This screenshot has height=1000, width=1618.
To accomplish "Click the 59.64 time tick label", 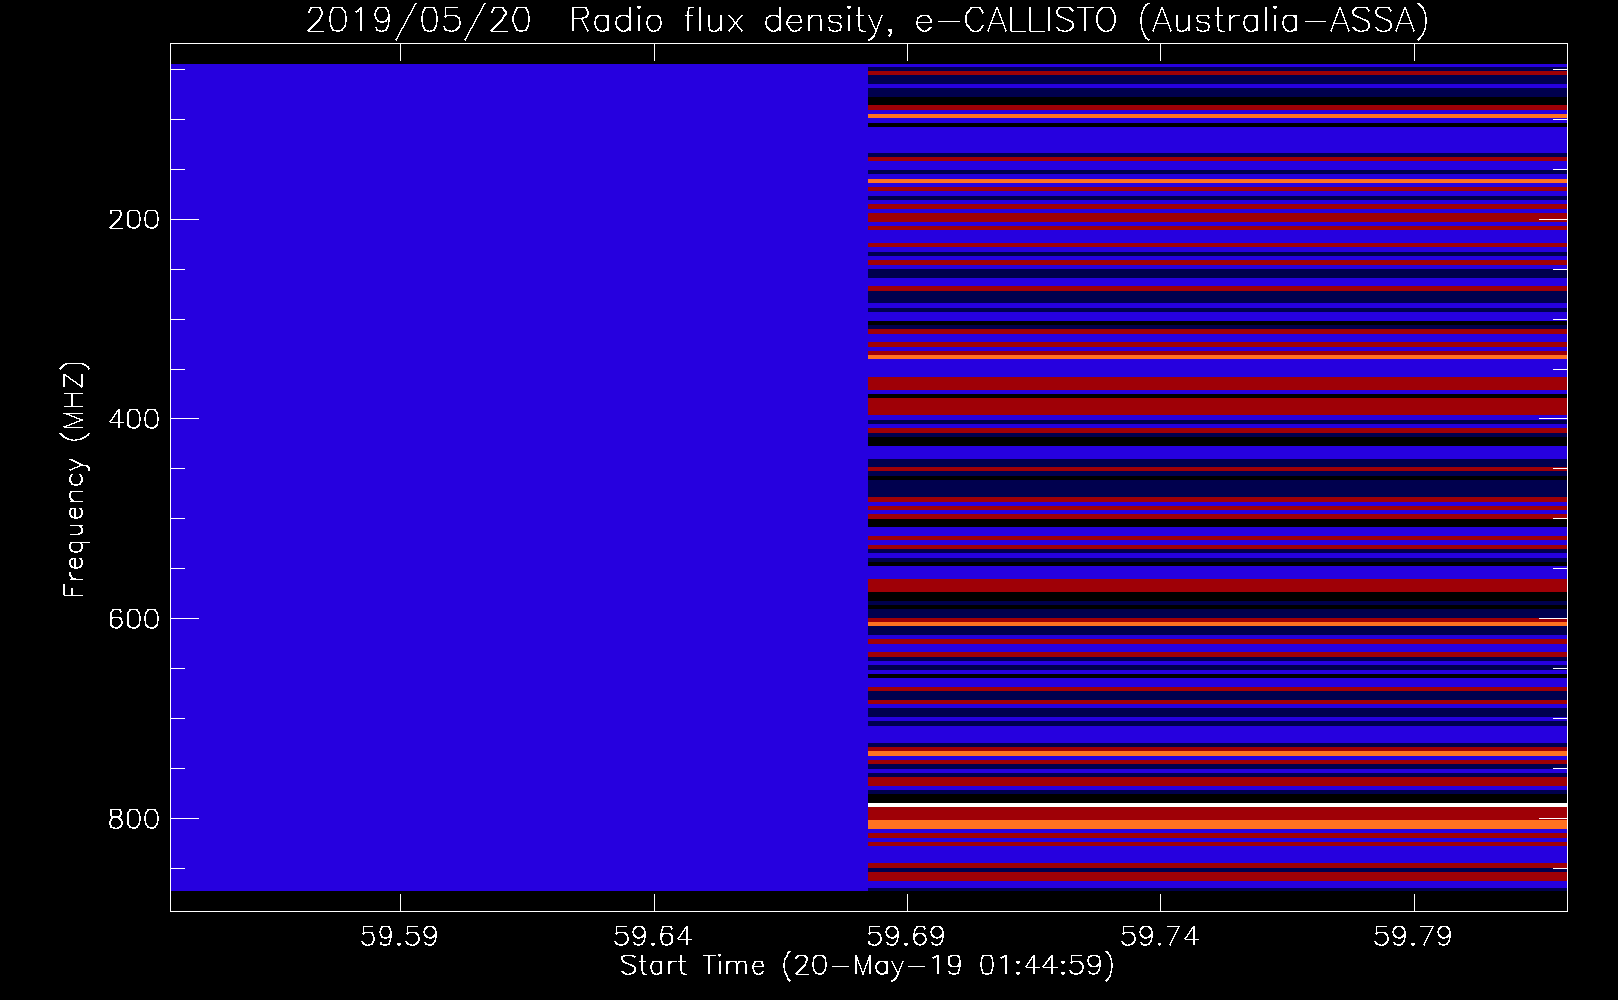I will click(x=653, y=937).
